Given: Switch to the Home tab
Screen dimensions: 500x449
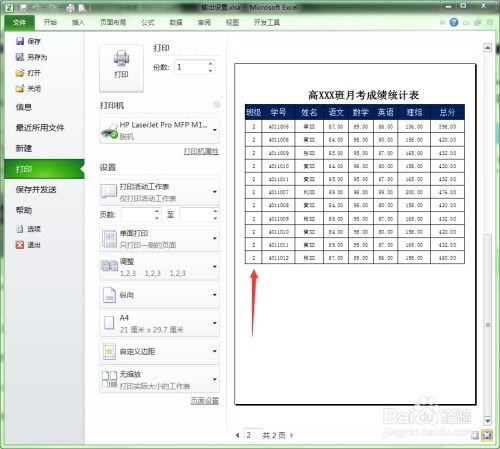Looking at the screenshot, I should (x=50, y=22).
